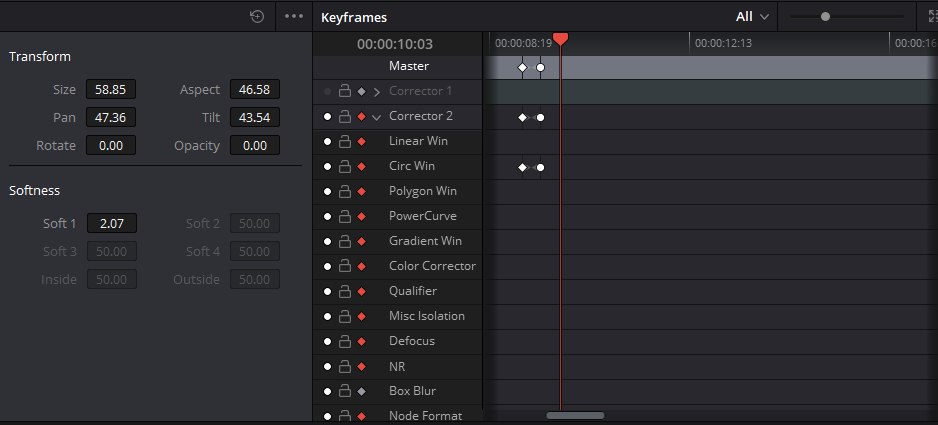938x425 pixels.
Task: Toggle lock icon for Linear Win
Action: tap(344, 141)
